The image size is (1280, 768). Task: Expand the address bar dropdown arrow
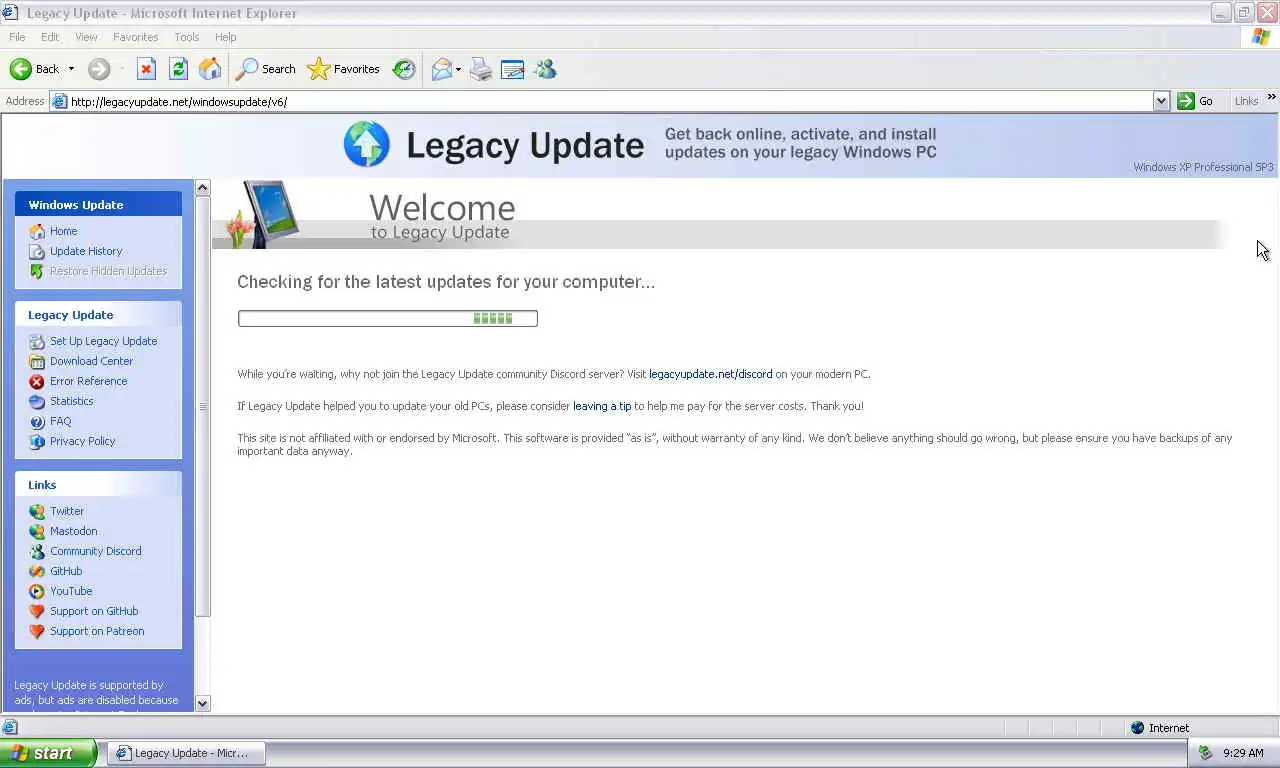click(x=1161, y=101)
